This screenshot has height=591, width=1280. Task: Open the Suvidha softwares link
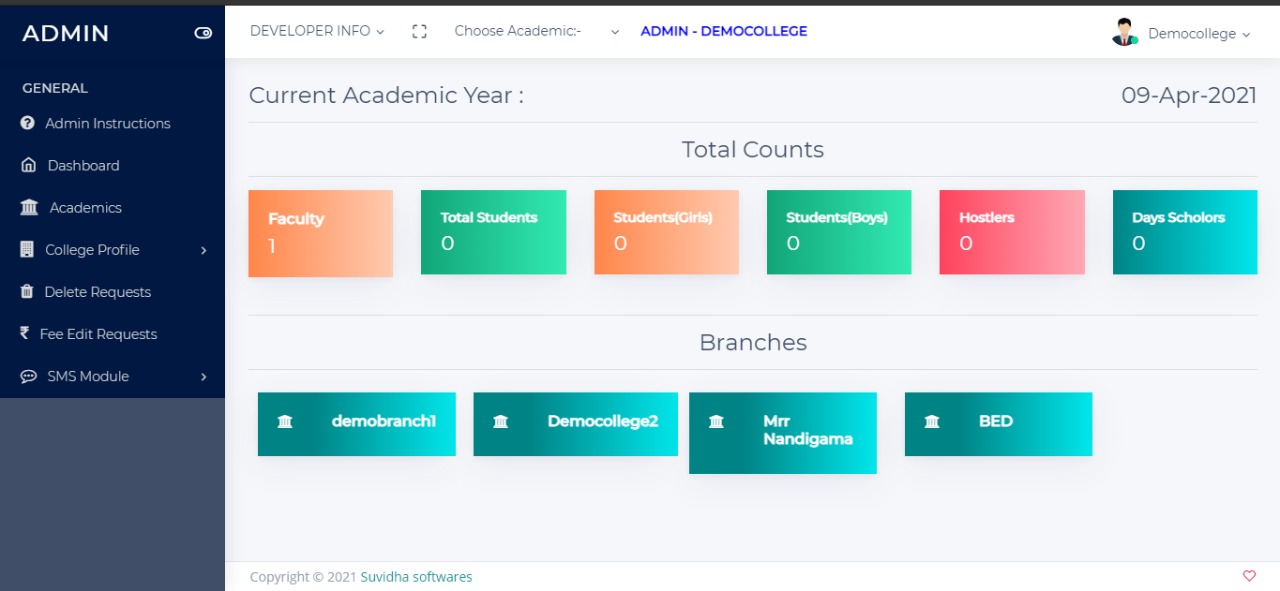(x=416, y=577)
